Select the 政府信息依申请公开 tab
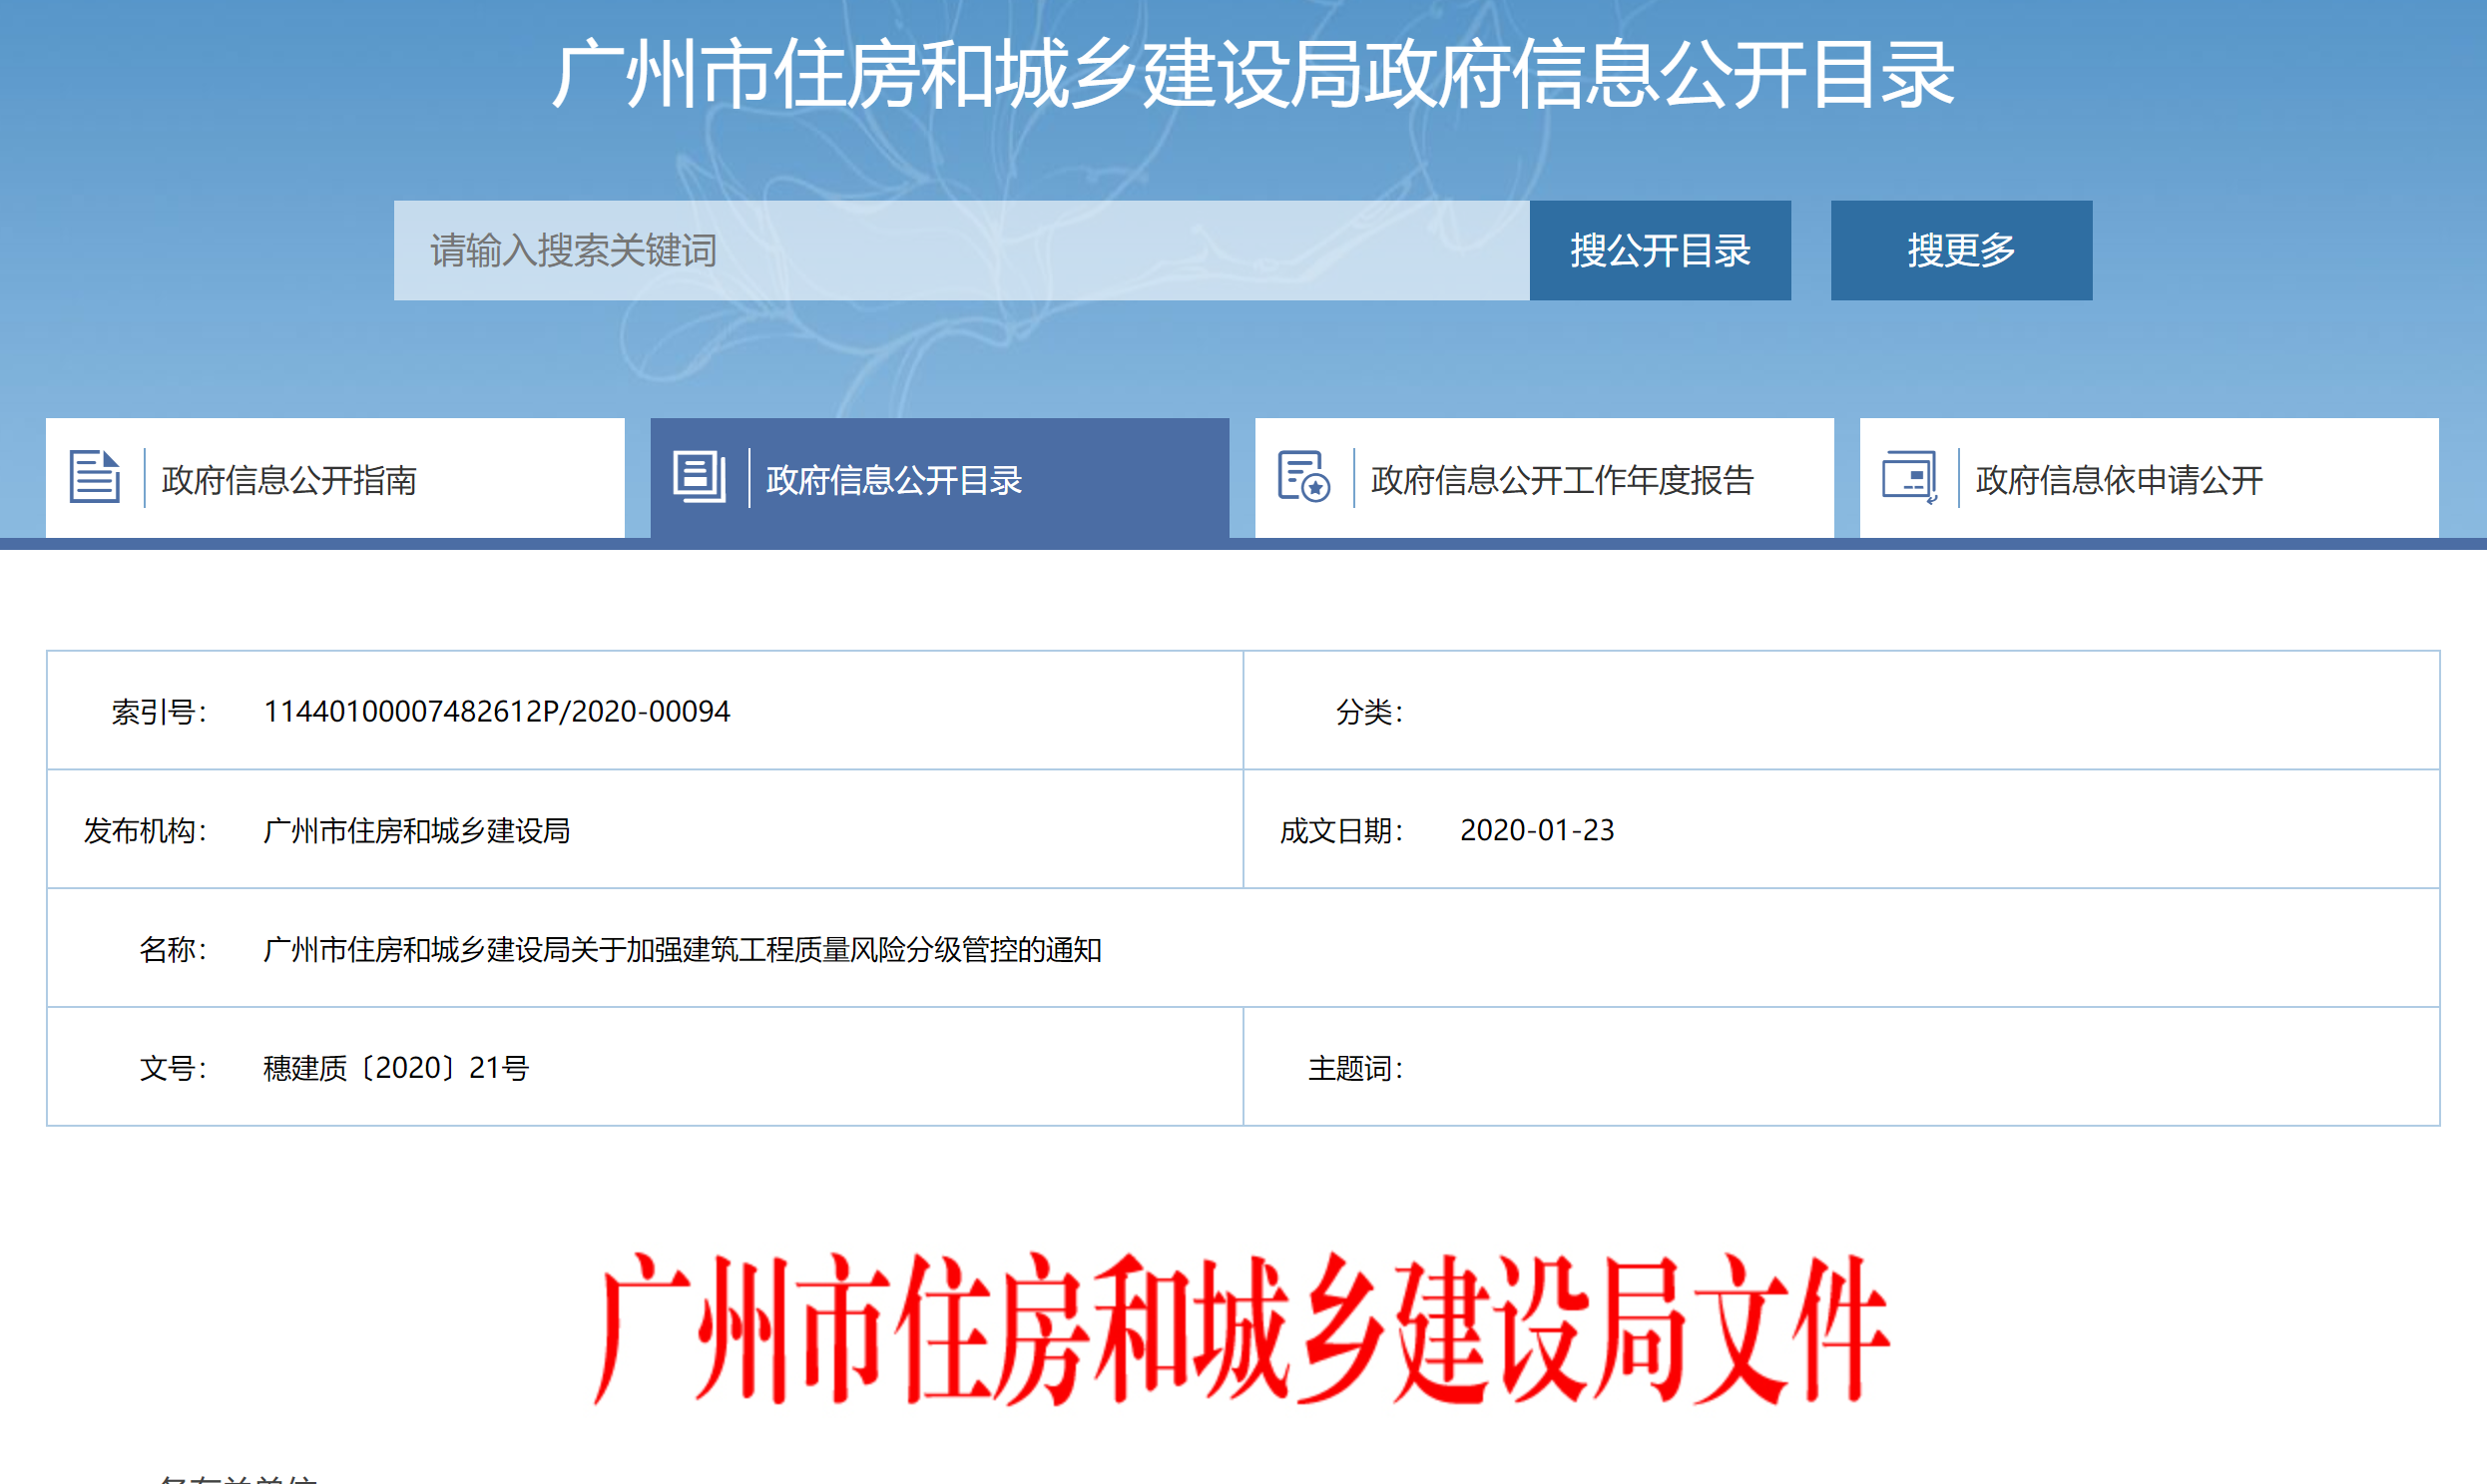The height and width of the screenshot is (1484, 2487). (2119, 481)
